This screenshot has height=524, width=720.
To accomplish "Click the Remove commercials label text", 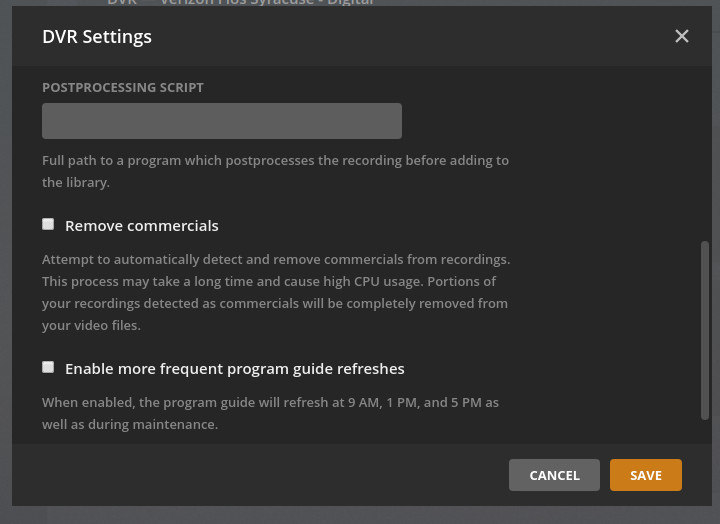I will point(141,226).
